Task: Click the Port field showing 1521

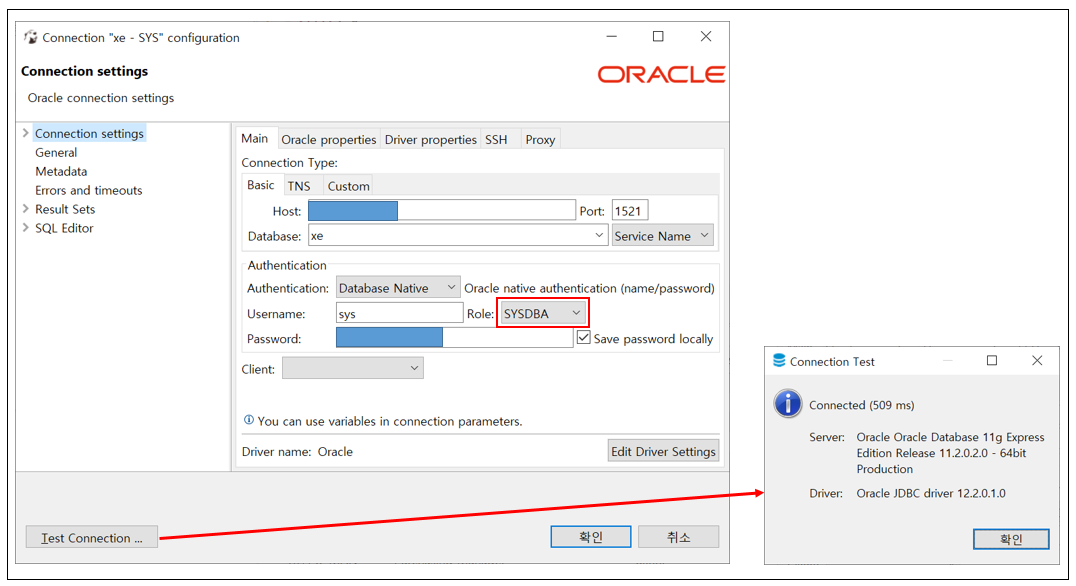Action: point(630,210)
